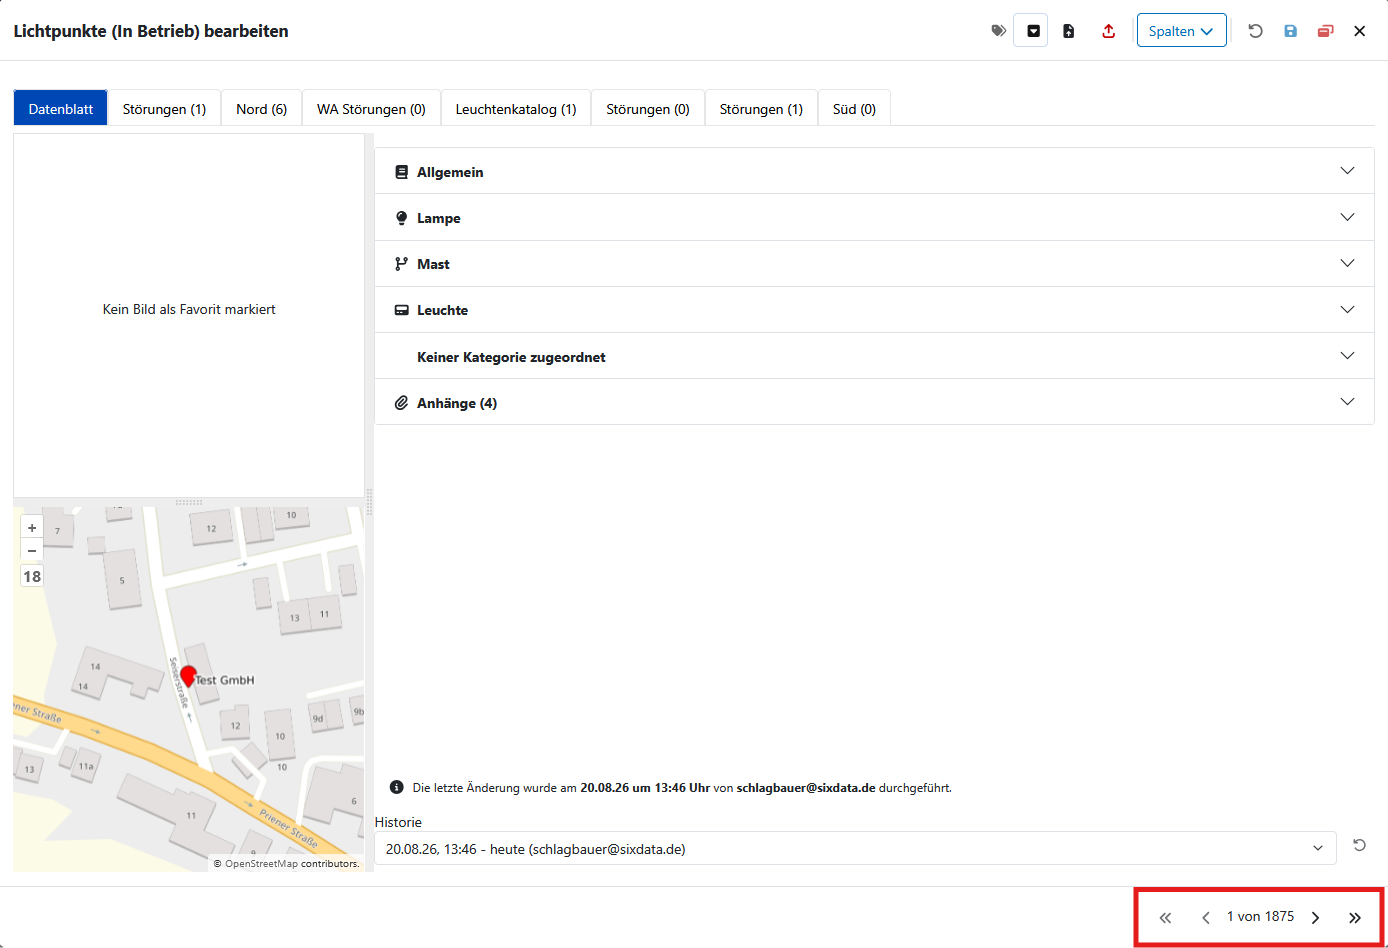Click the schlagbauer@sixdata.de text in change note
This screenshot has height=948, width=1388.
(806, 788)
